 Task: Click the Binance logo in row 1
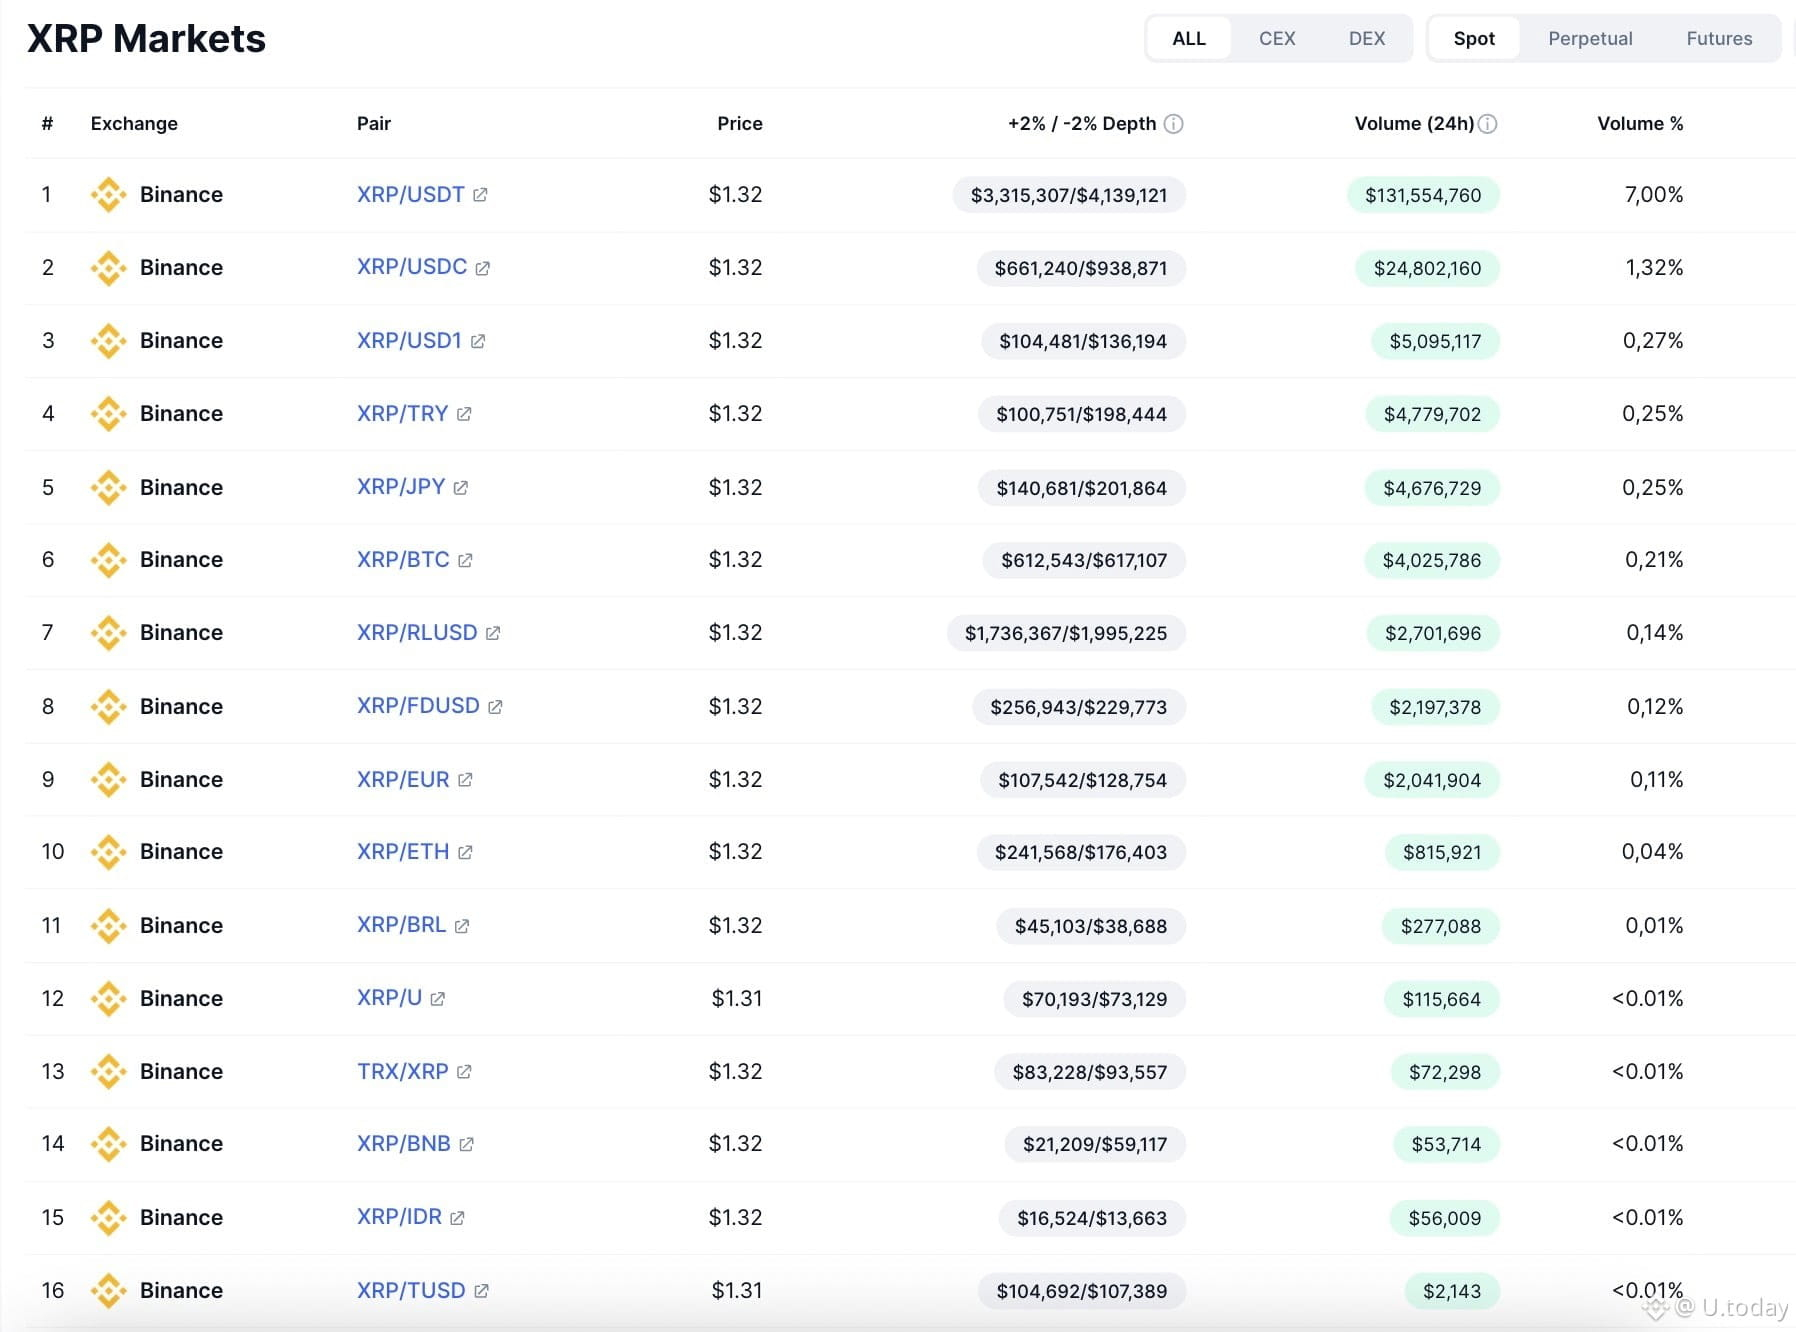(x=108, y=195)
